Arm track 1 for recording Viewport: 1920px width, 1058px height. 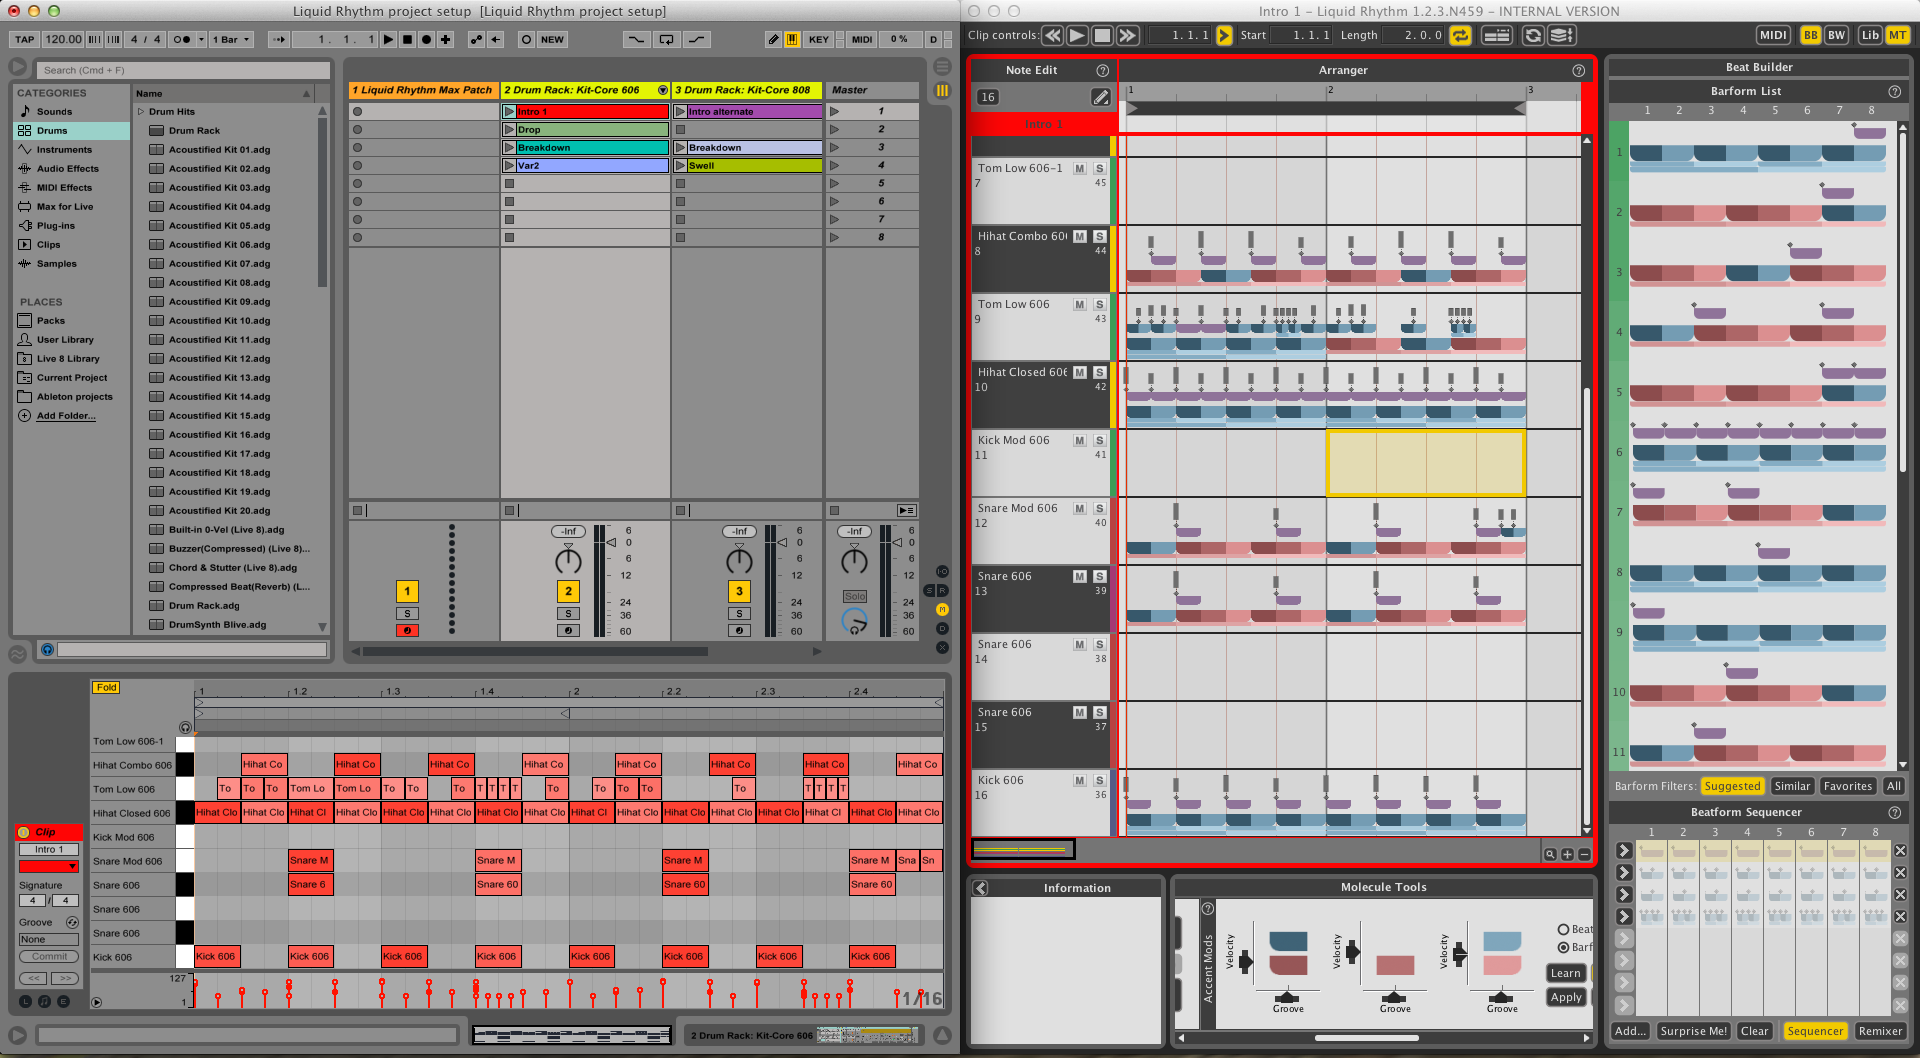click(407, 630)
